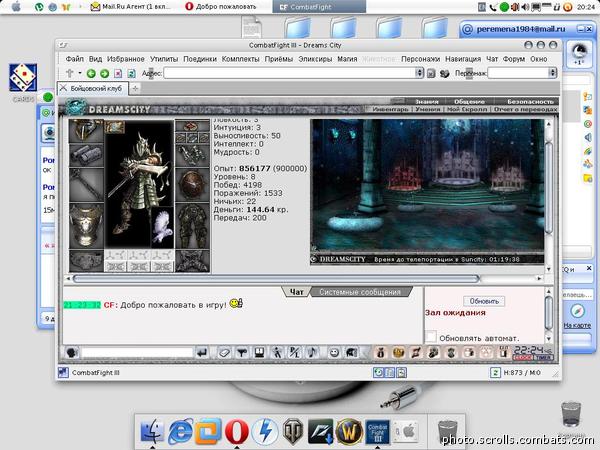Open the Файл menu
Image resolution: width=600 pixels, height=450 pixels.
pyautogui.click(x=75, y=59)
